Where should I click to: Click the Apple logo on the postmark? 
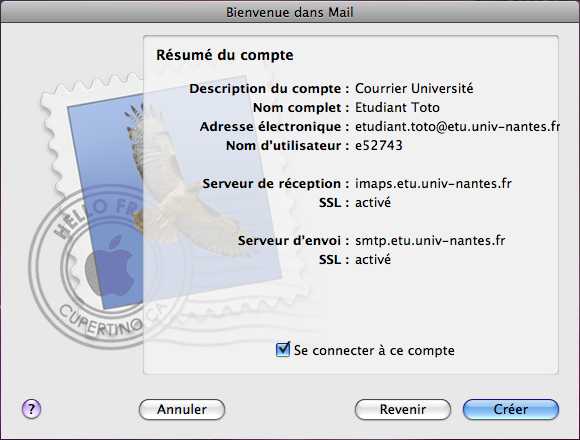(110, 266)
